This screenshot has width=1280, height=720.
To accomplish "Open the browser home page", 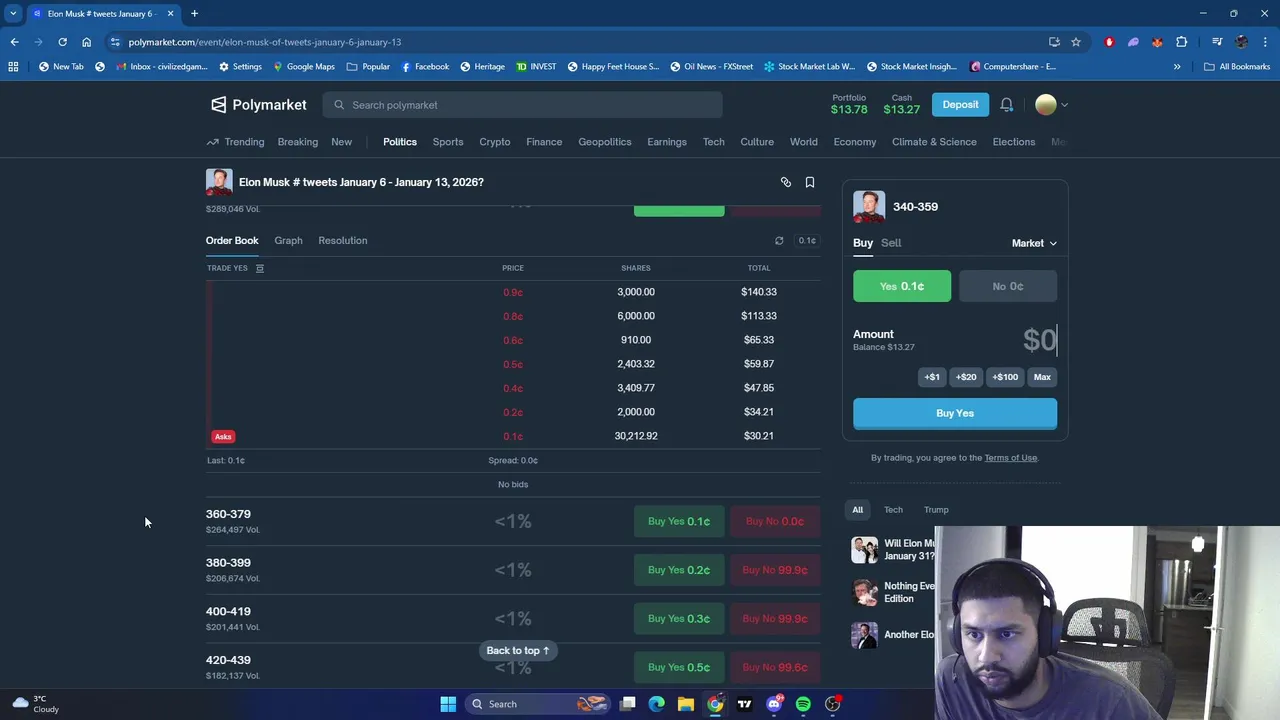I will 86,42.
